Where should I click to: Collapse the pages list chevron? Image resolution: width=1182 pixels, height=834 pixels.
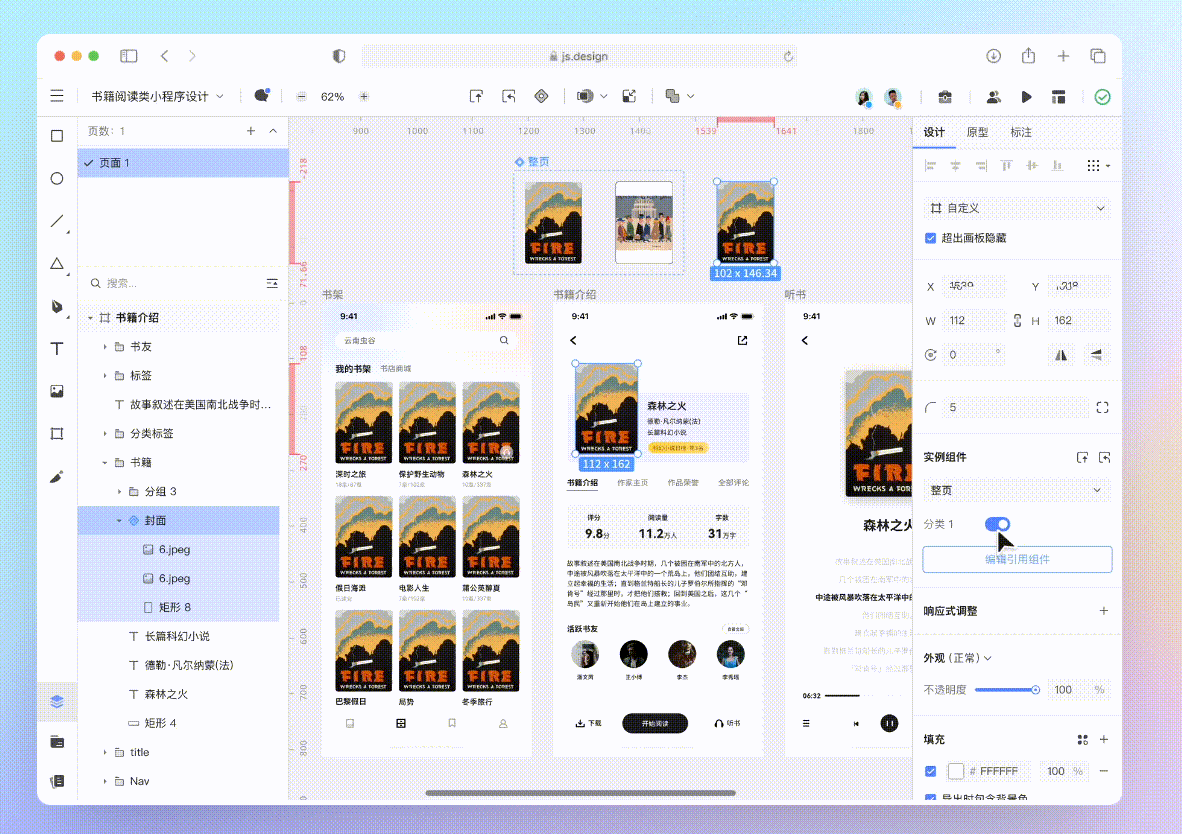pyautogui.click(x=273, y=131)
